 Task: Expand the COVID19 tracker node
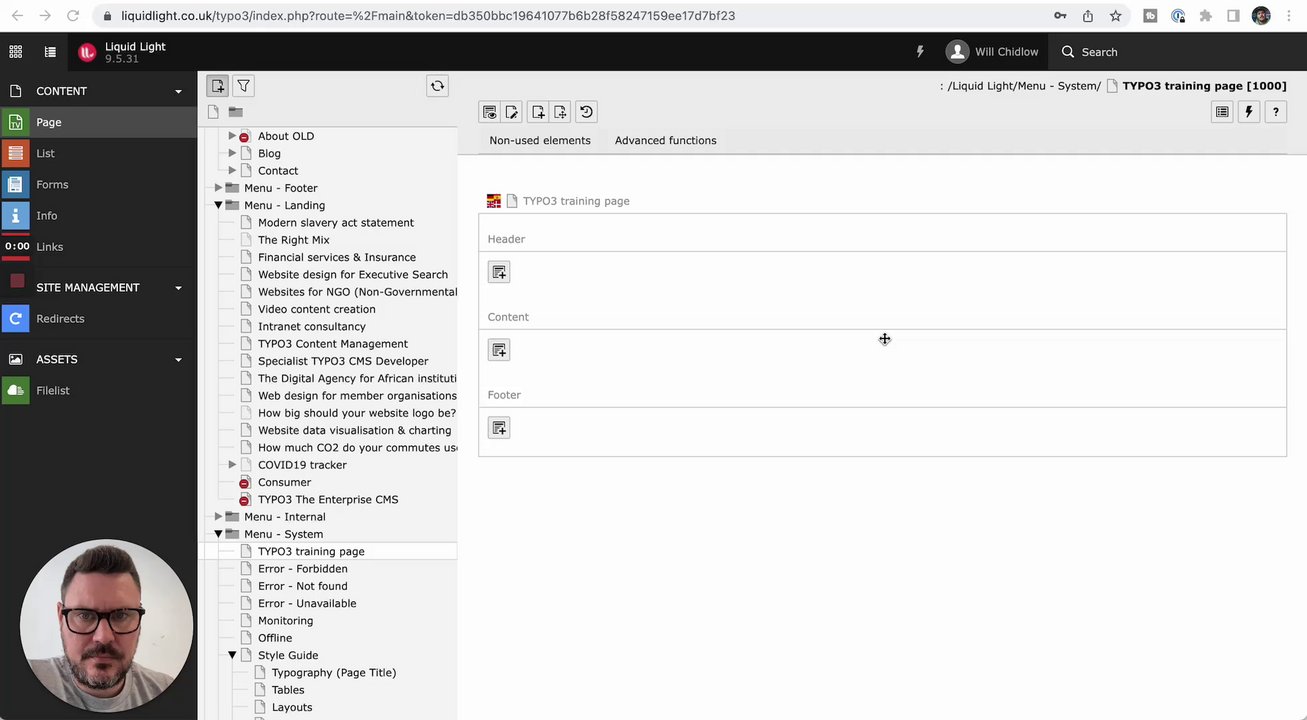tap(232, 465)
